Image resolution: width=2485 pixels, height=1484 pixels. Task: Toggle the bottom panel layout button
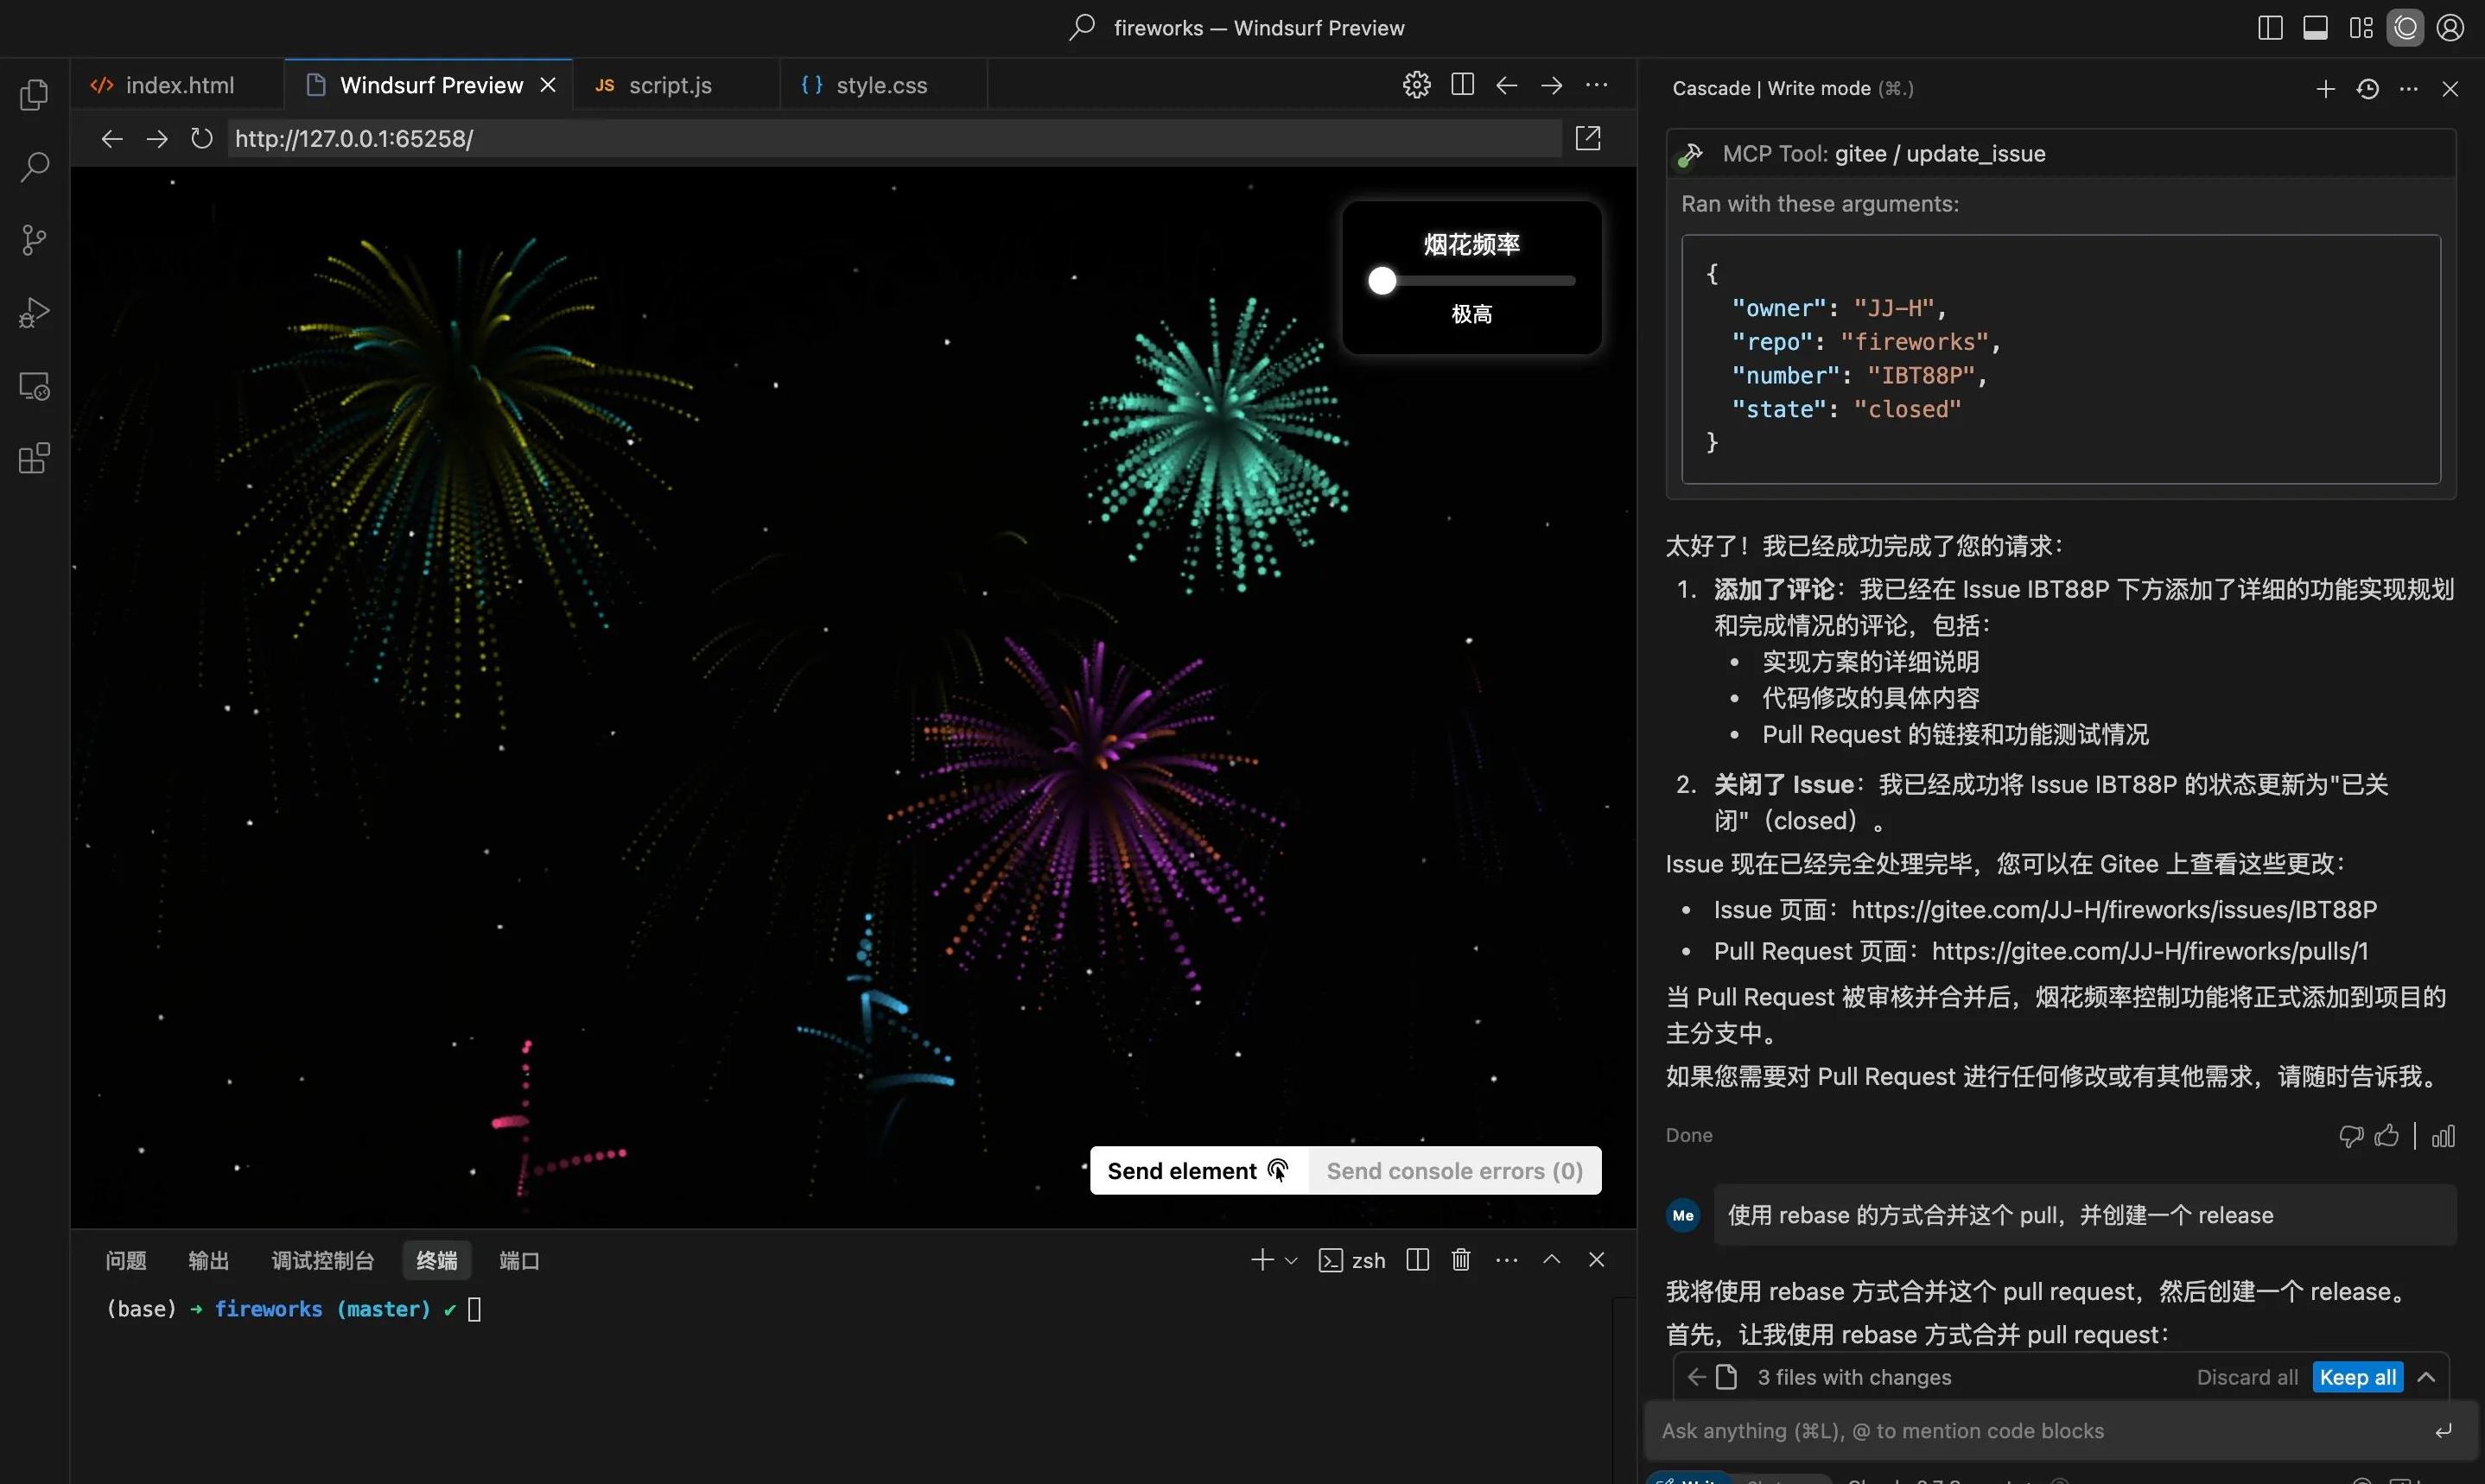[x=2315, y=28]
